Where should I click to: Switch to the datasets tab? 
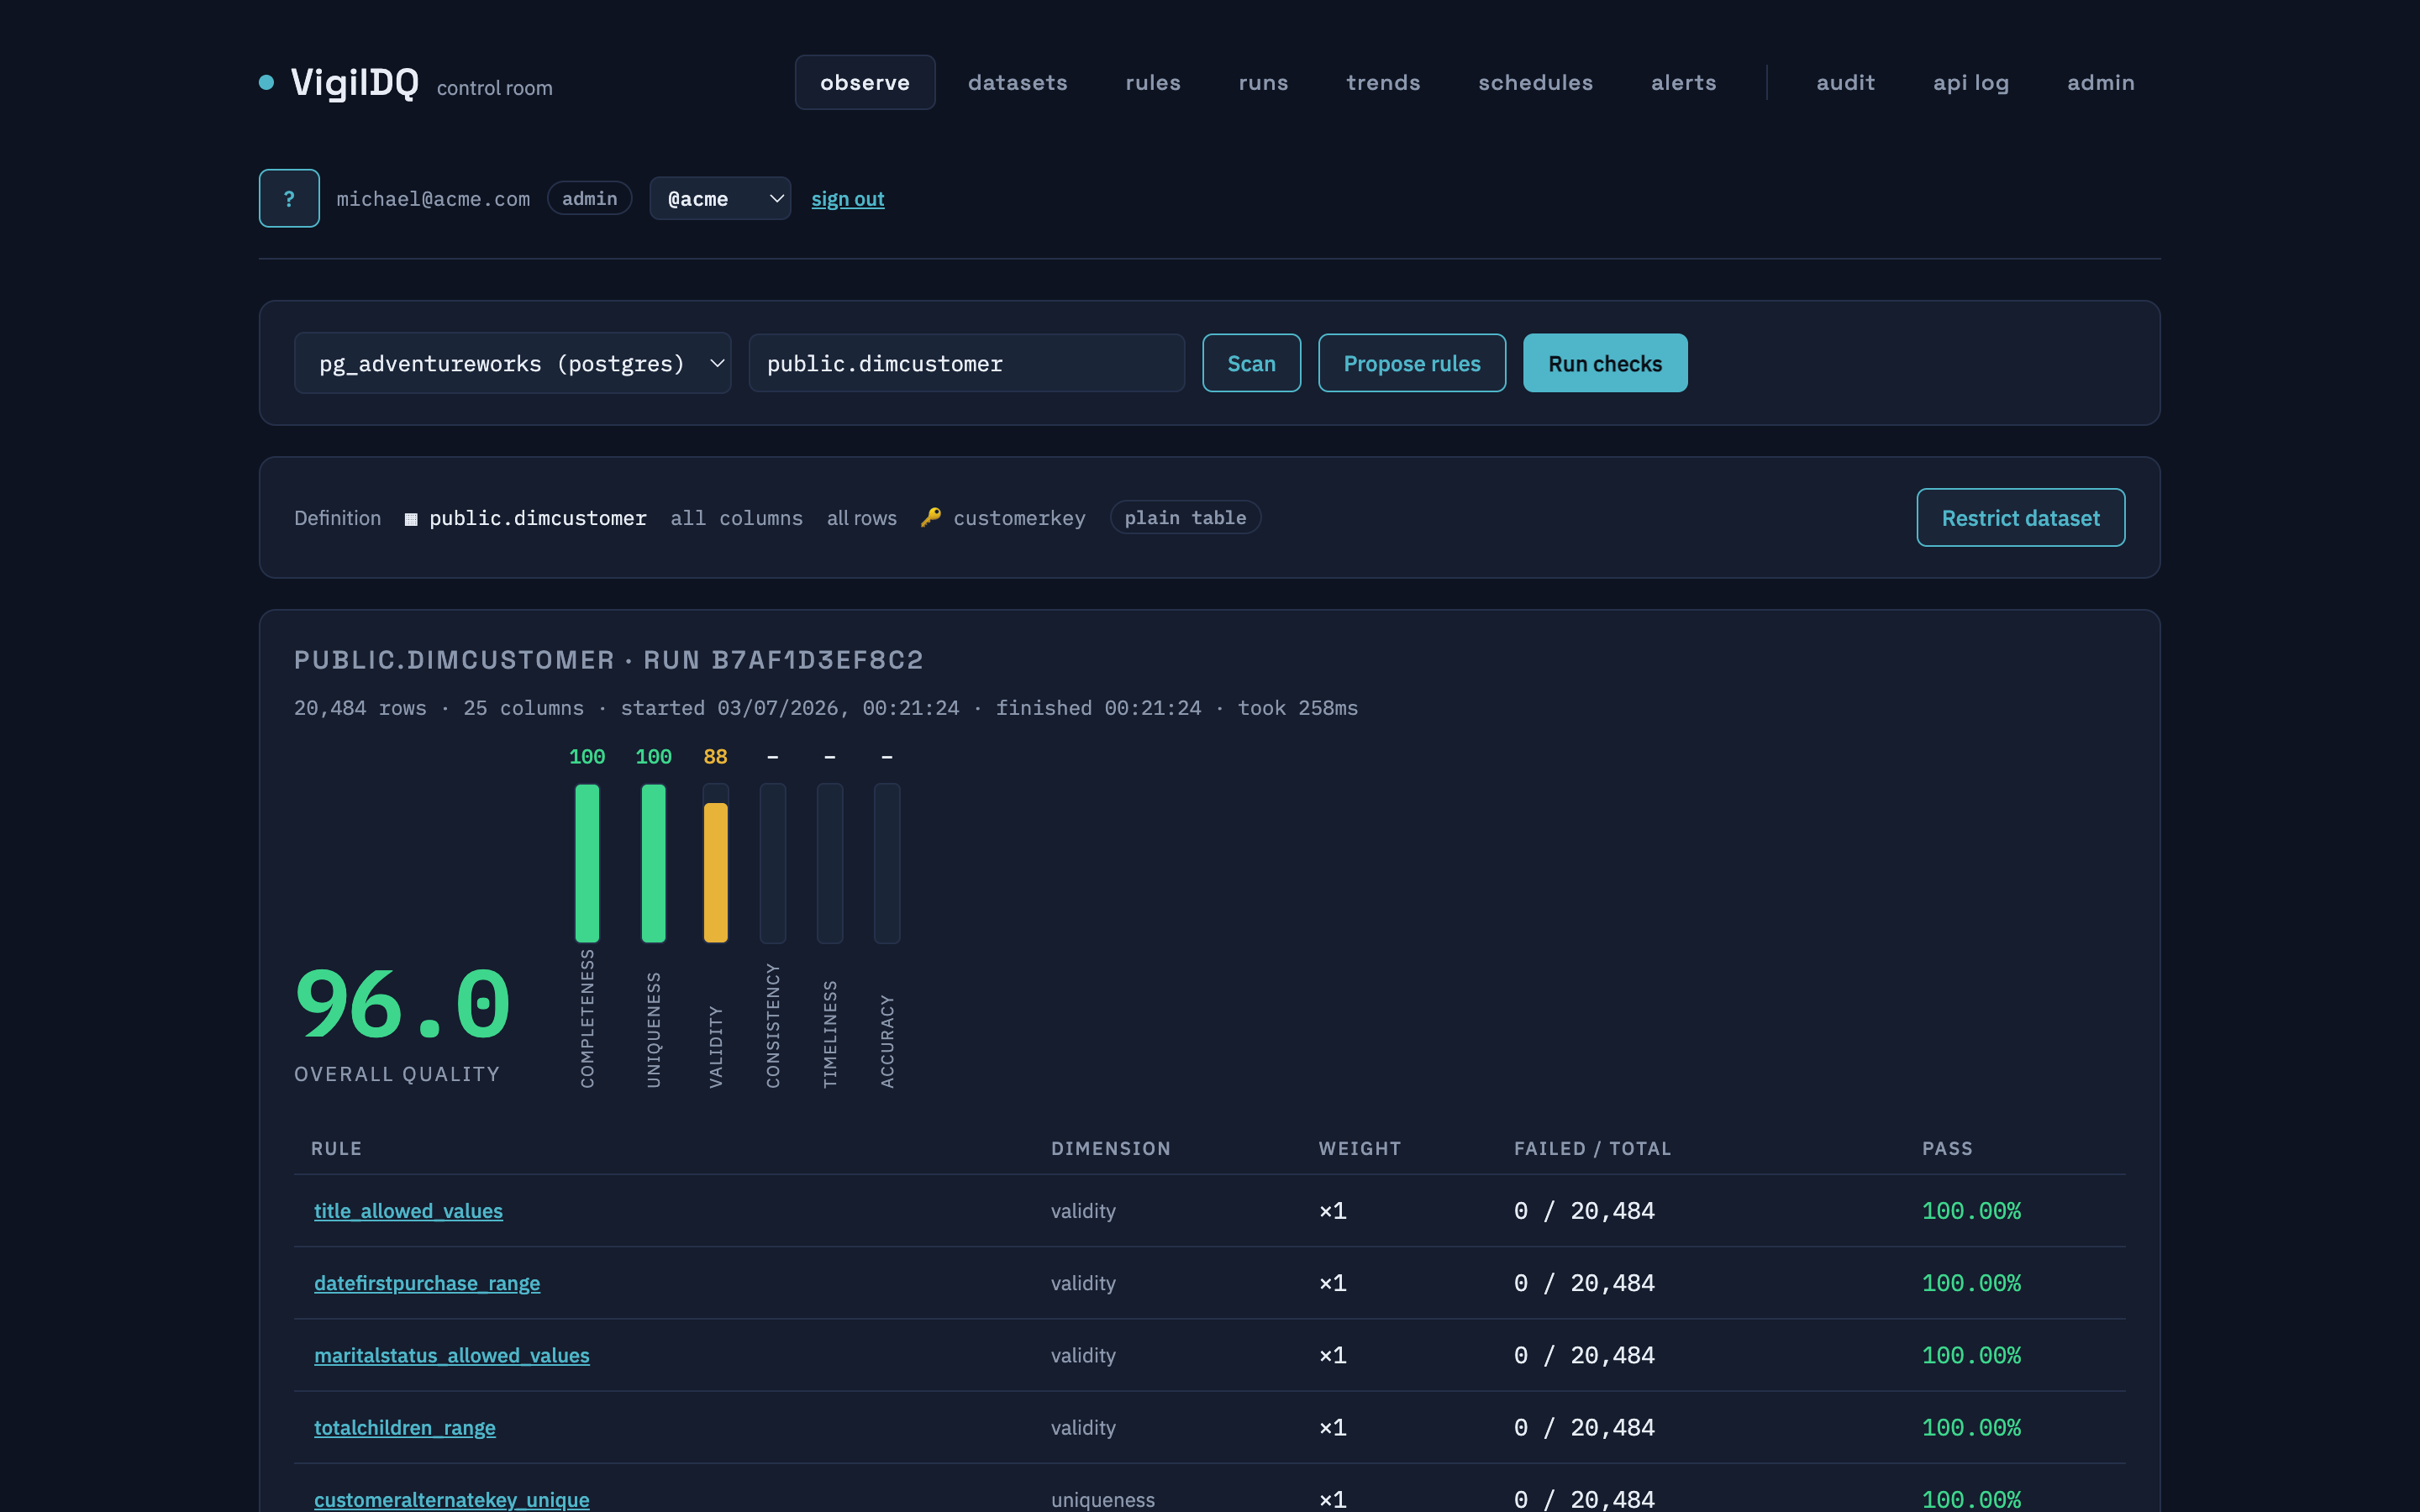(1017, 82)
